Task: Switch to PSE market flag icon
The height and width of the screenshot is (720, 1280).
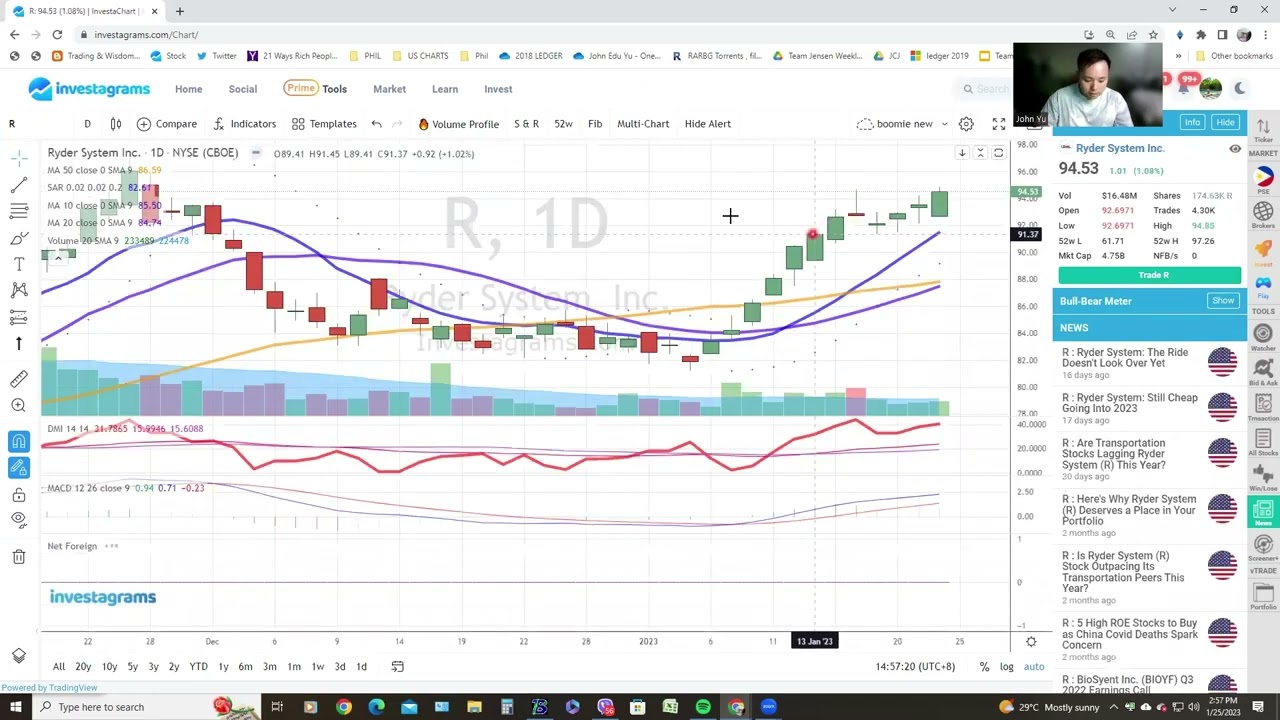Action: pyautogui.click(x=1264, y=180)
